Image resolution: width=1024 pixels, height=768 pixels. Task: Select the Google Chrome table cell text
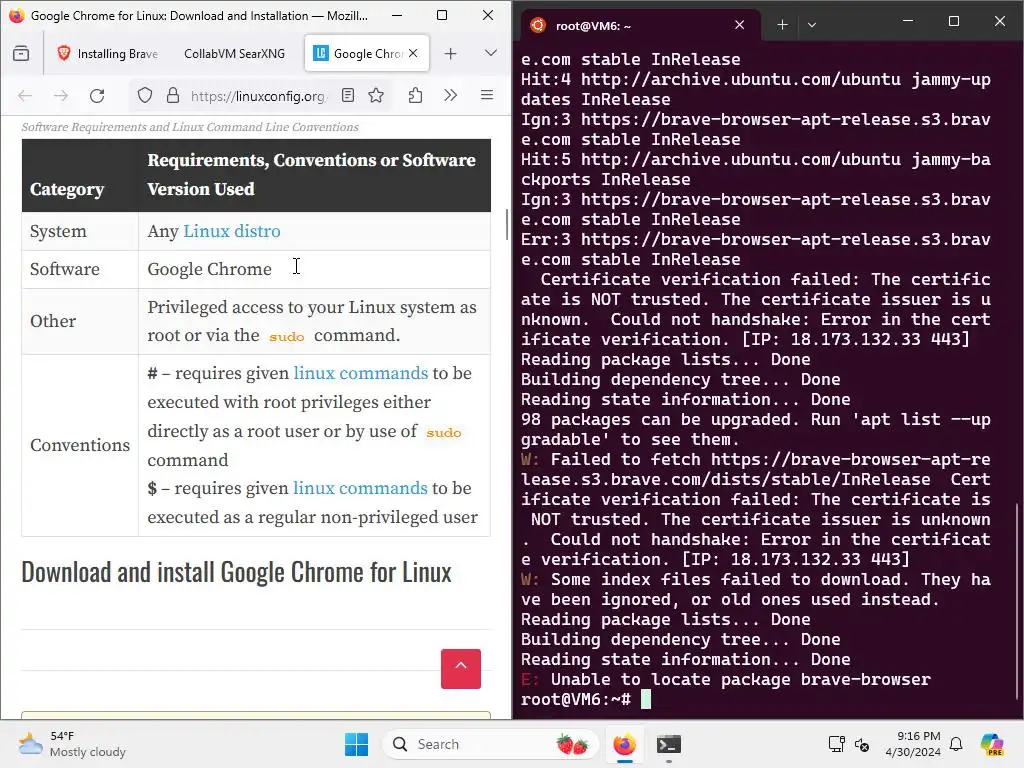tap(210, 269)
